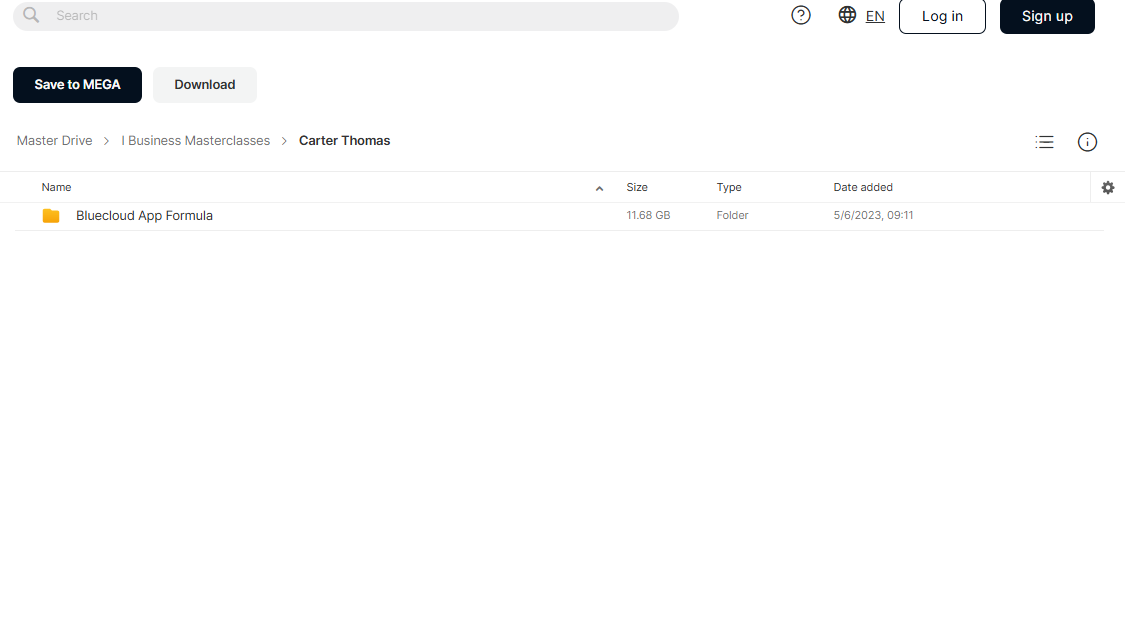Go to Master Drive breadcrumb

pyautogui.click(x=55, y=141)
